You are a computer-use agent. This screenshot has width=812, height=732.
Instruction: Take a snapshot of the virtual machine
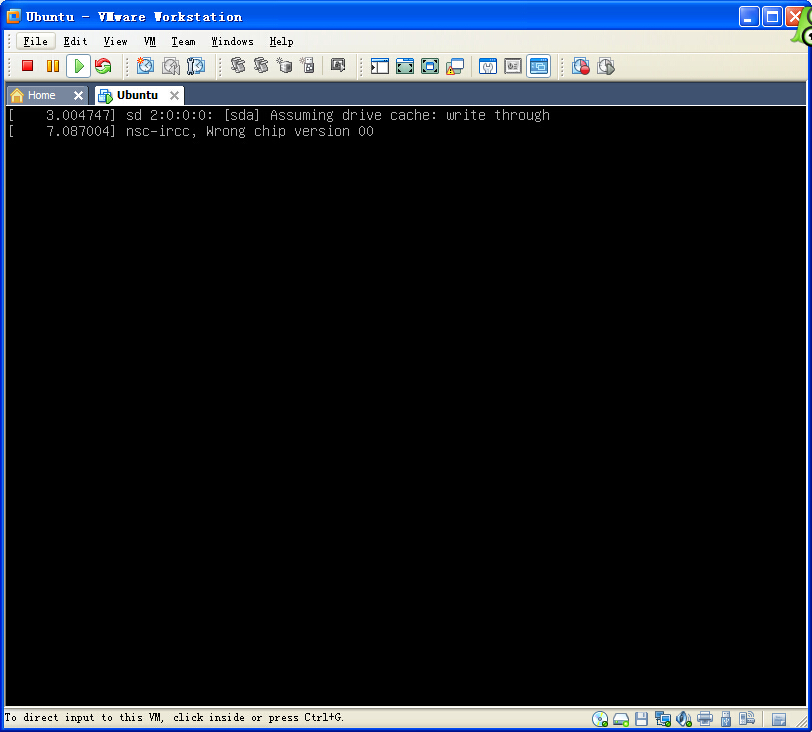tap(146, 66)
